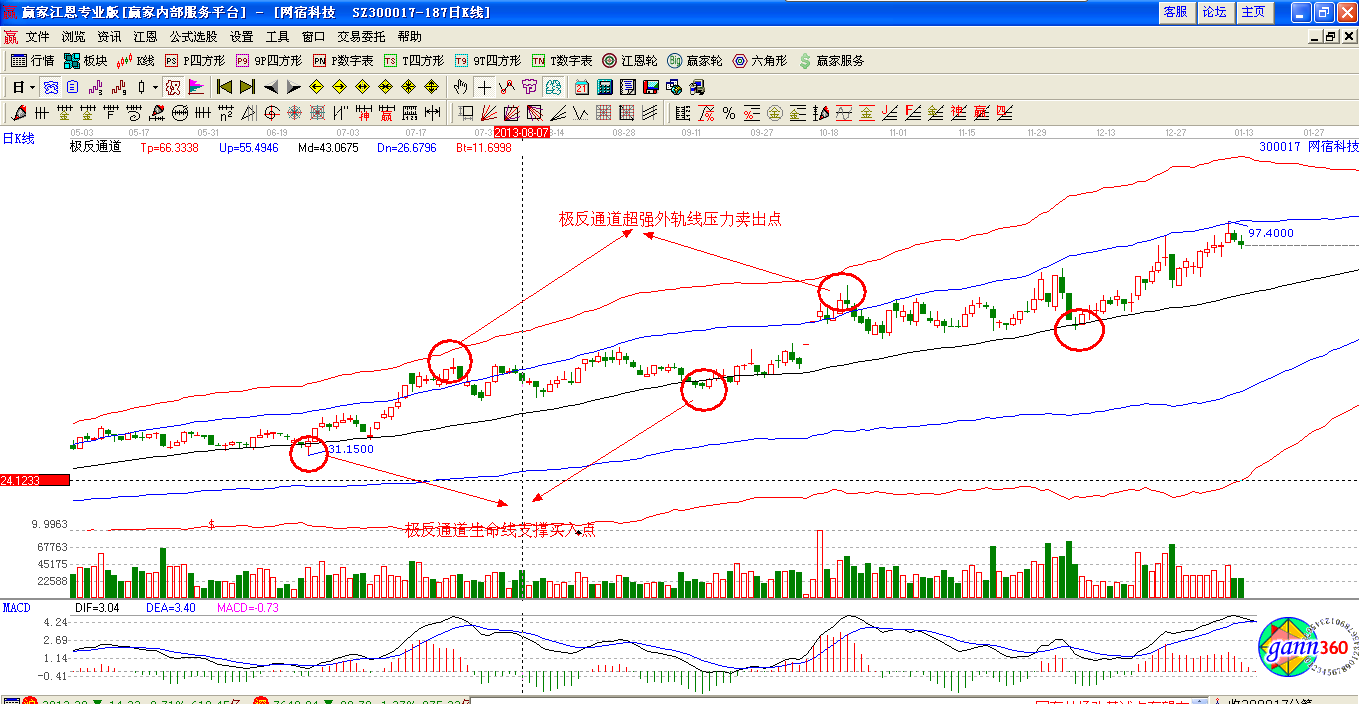Viewport: 1359px width, 704px height.
Task: Toggle the blue highlighted chart overlay button
Action: point(48,87)
